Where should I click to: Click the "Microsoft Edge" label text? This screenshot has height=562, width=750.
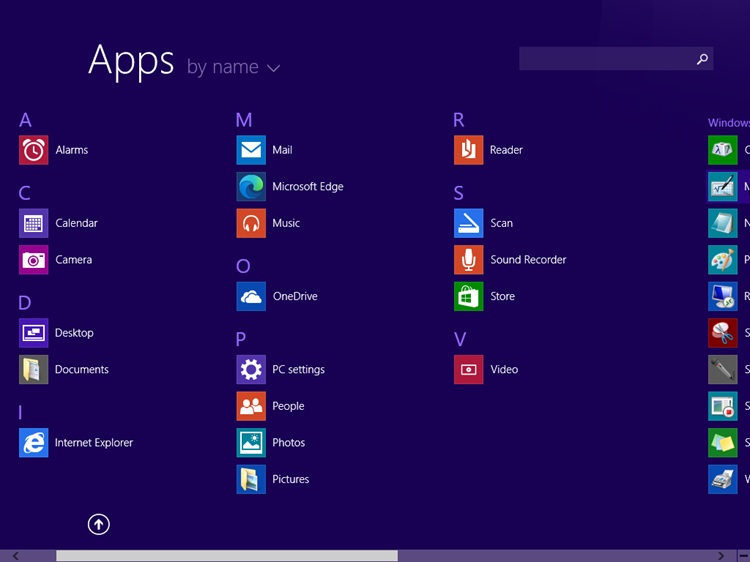tap(308, 187)
